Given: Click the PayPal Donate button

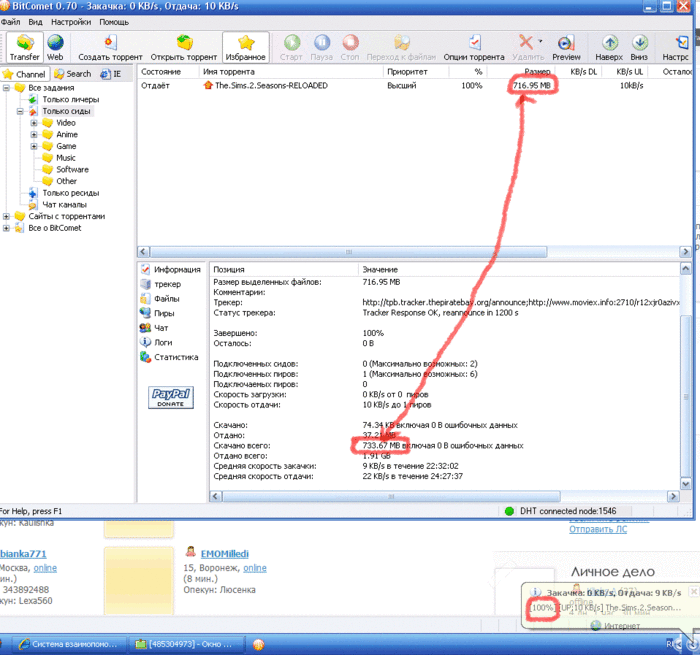Looking at the screenshot, I should pos(171,397).
